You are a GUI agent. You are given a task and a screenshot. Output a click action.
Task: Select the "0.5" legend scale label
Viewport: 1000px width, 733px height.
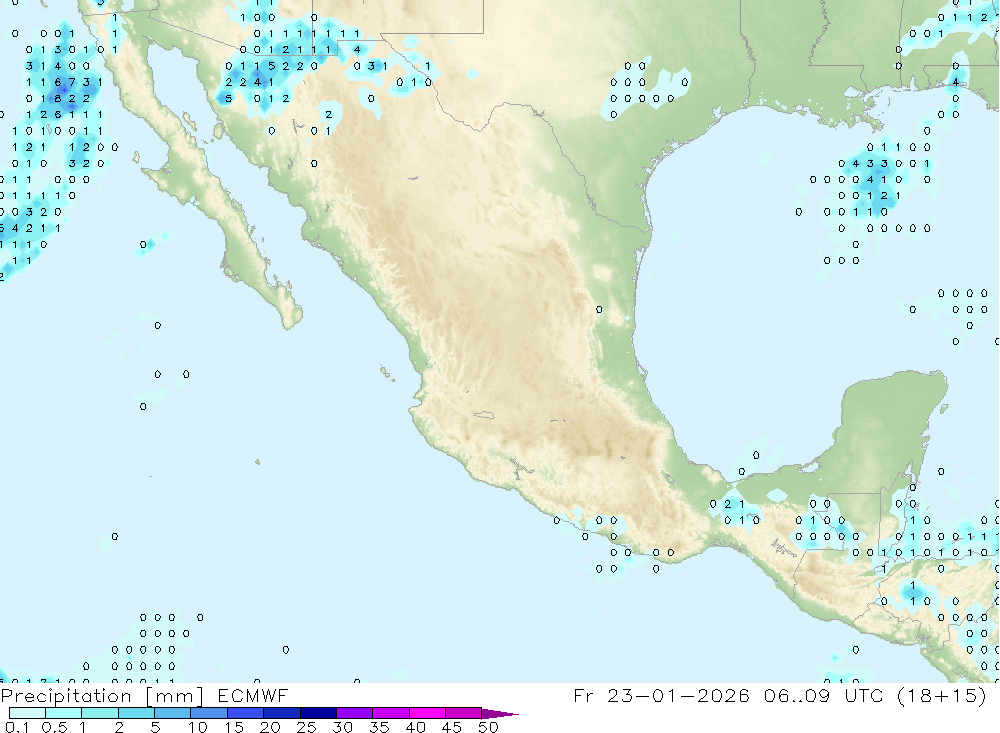[54, 727]
